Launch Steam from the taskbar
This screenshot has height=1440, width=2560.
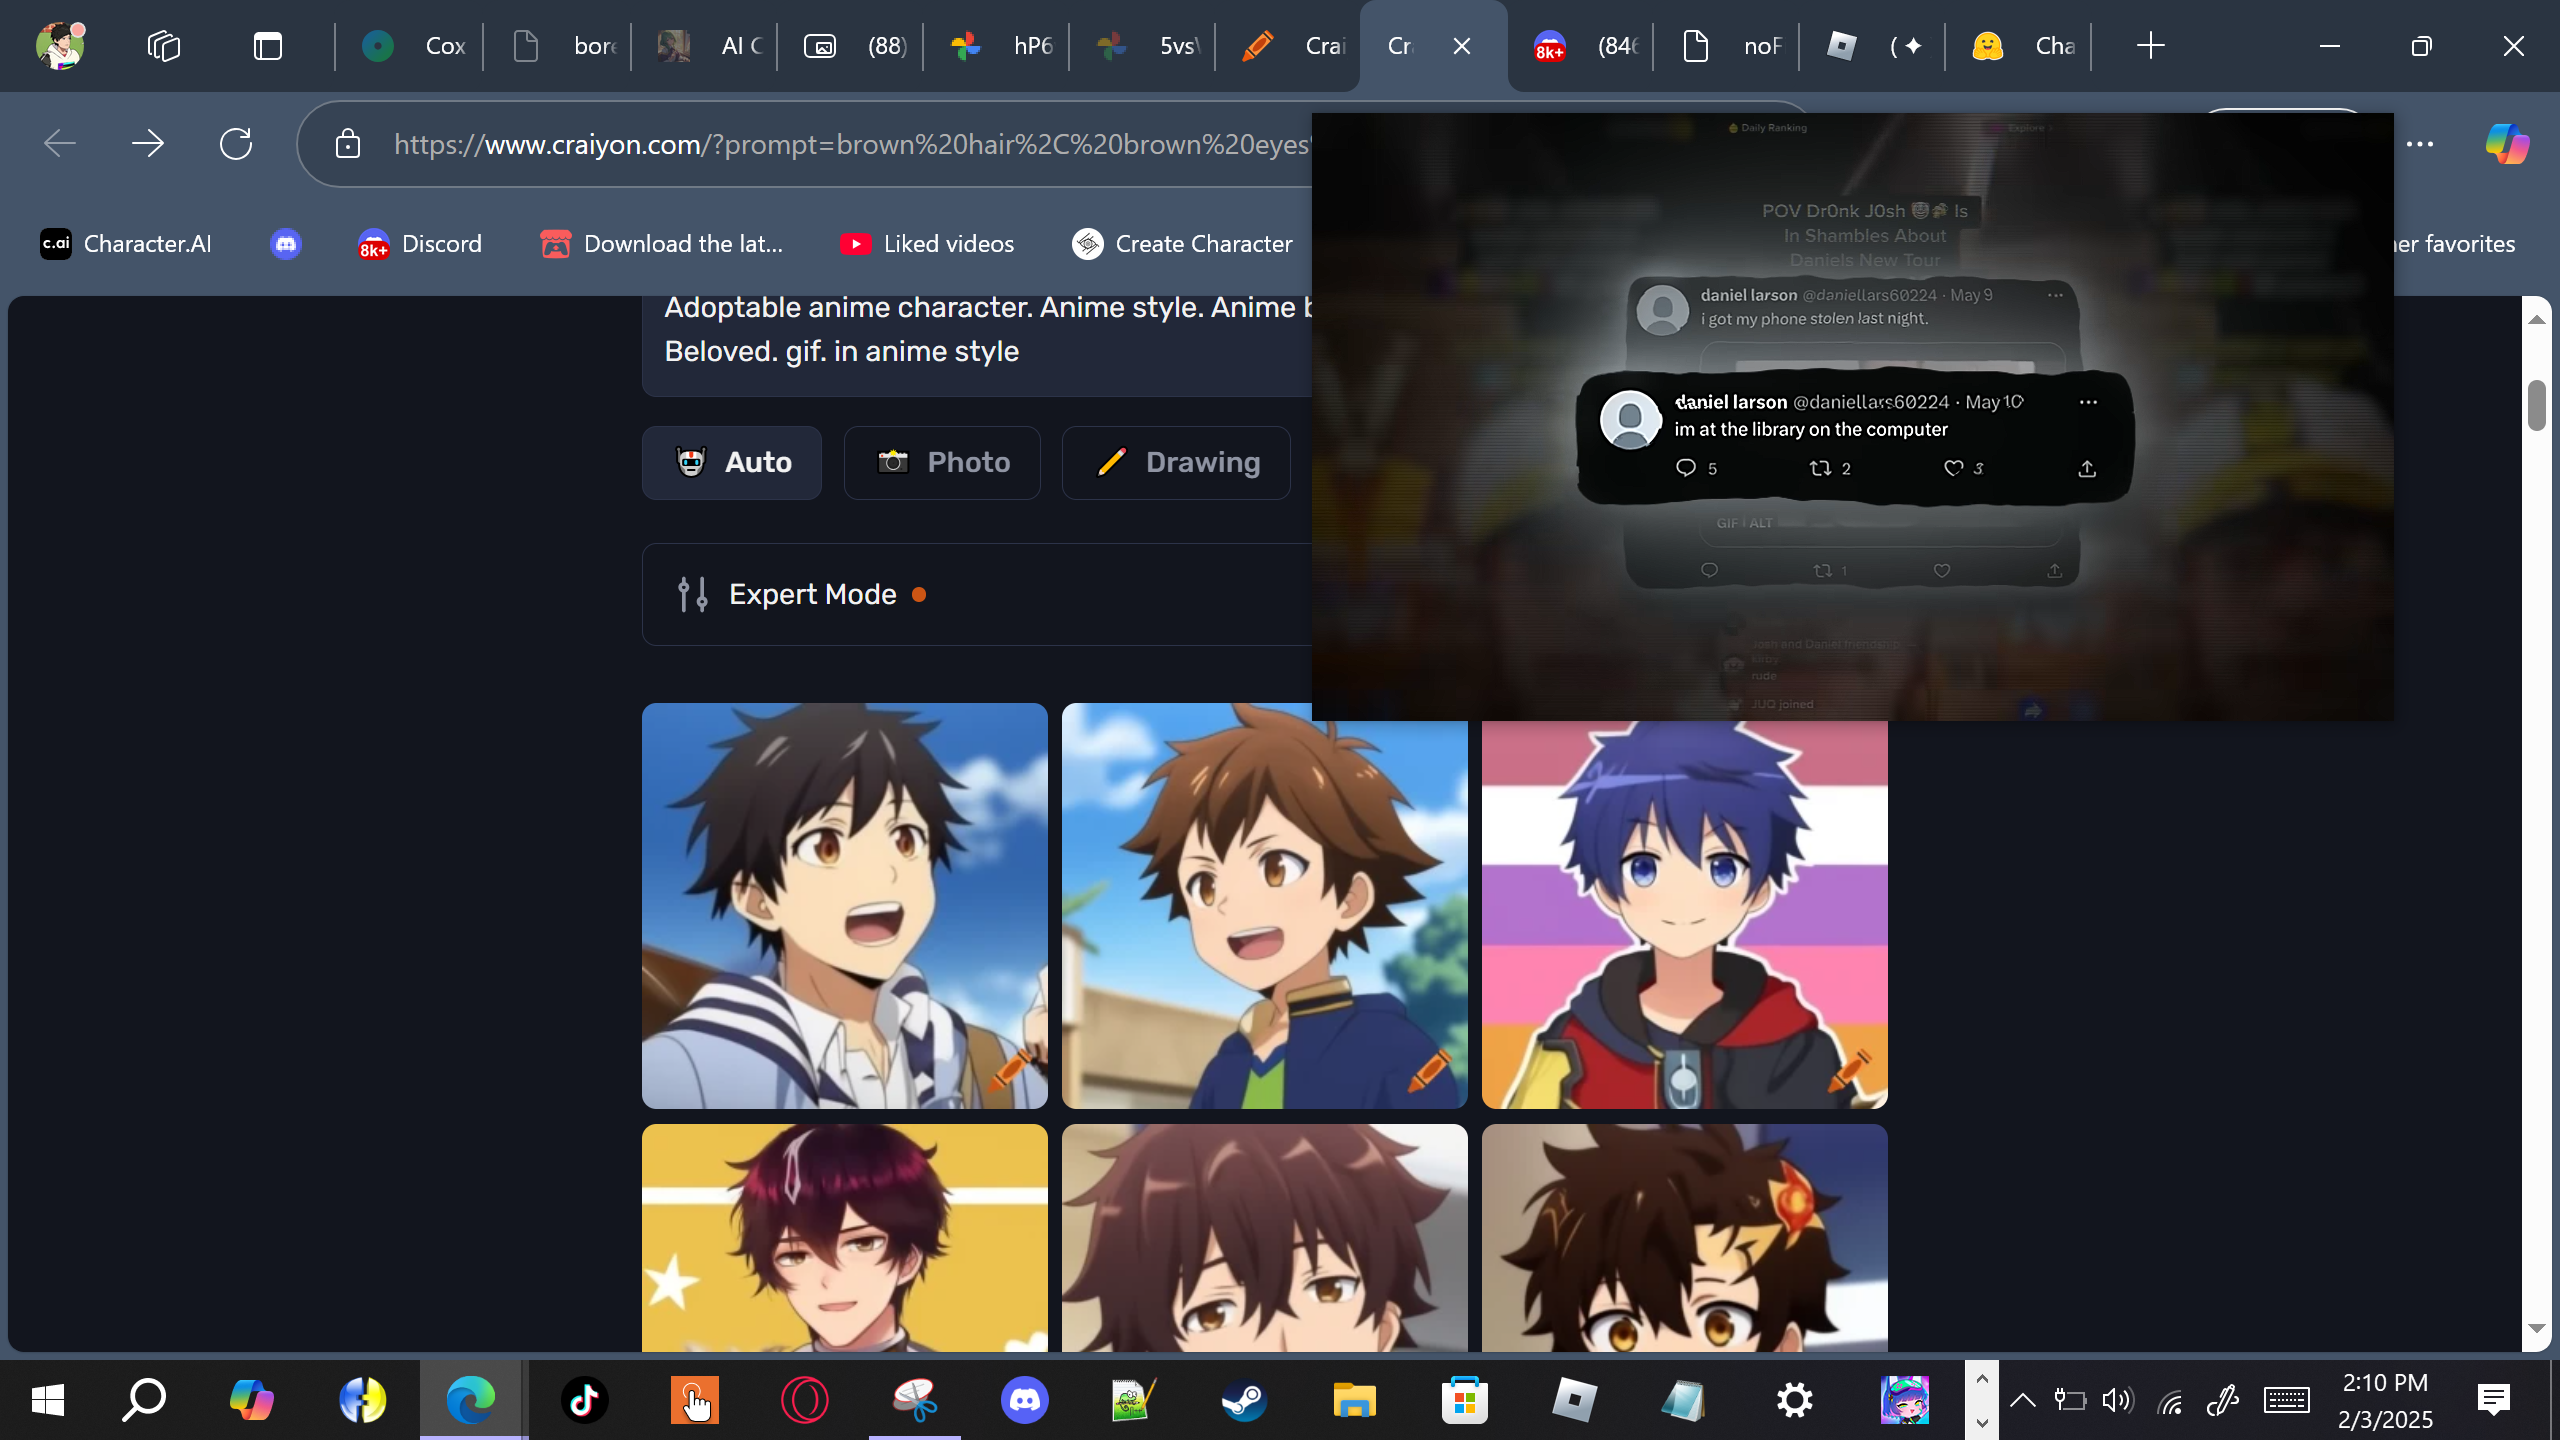(1245, 1400)
